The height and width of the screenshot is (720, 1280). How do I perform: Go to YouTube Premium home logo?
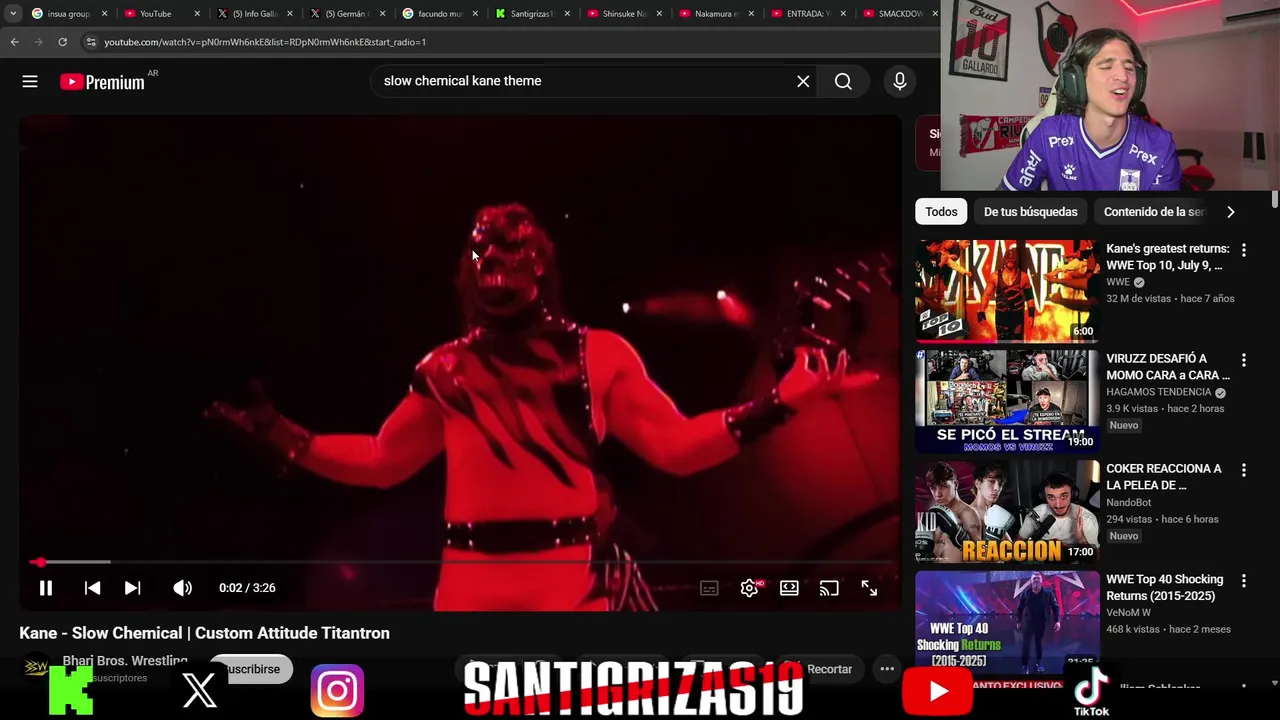coord(102,82)
